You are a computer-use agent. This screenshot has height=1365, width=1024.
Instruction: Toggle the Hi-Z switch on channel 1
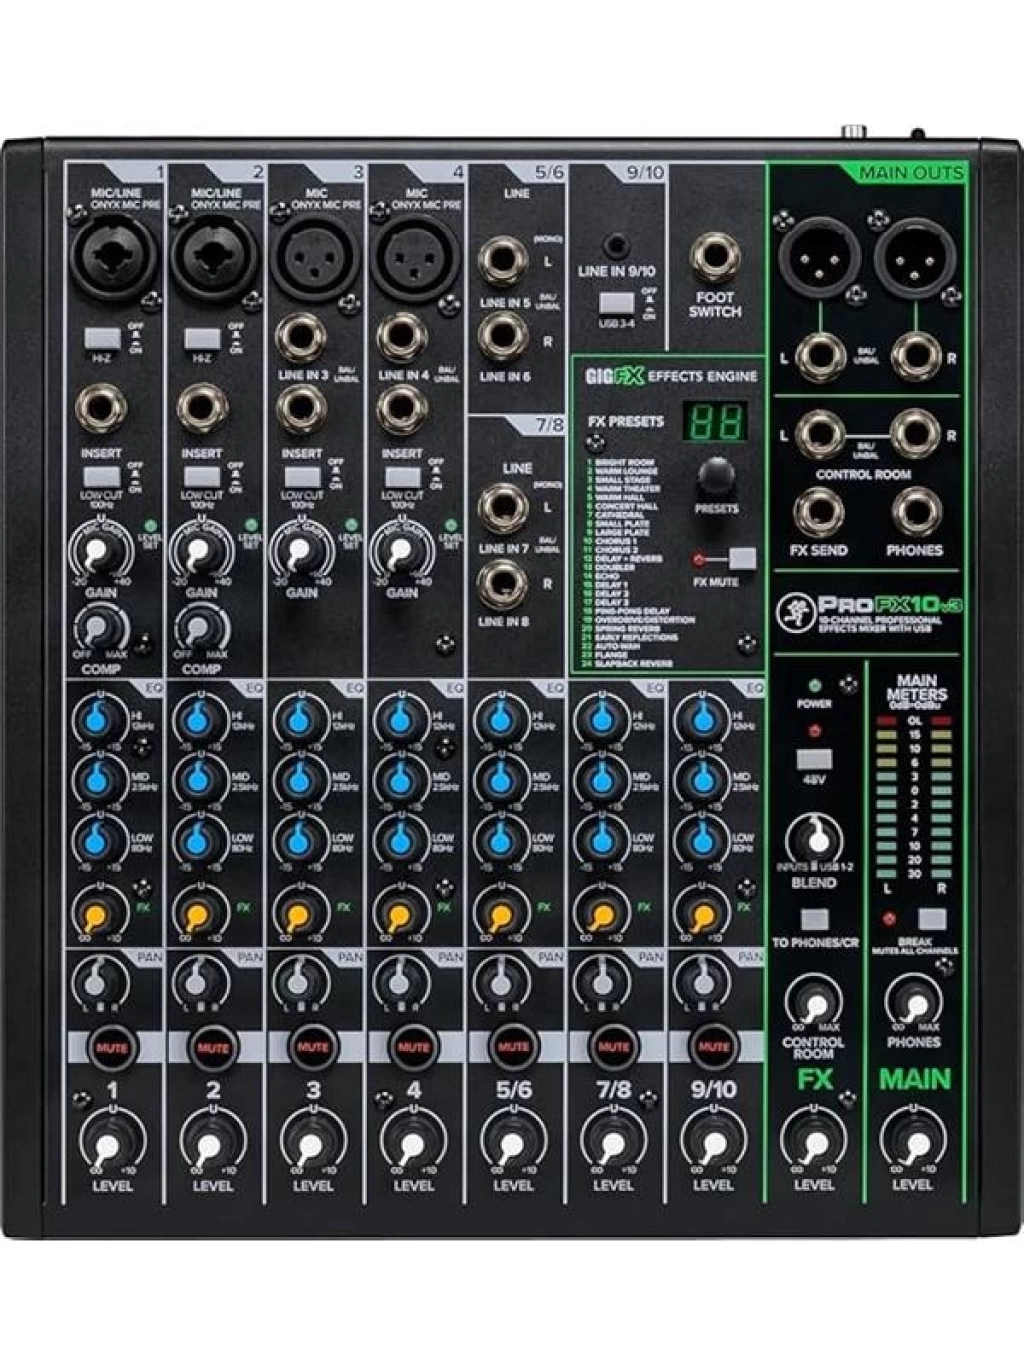point(100,337)
